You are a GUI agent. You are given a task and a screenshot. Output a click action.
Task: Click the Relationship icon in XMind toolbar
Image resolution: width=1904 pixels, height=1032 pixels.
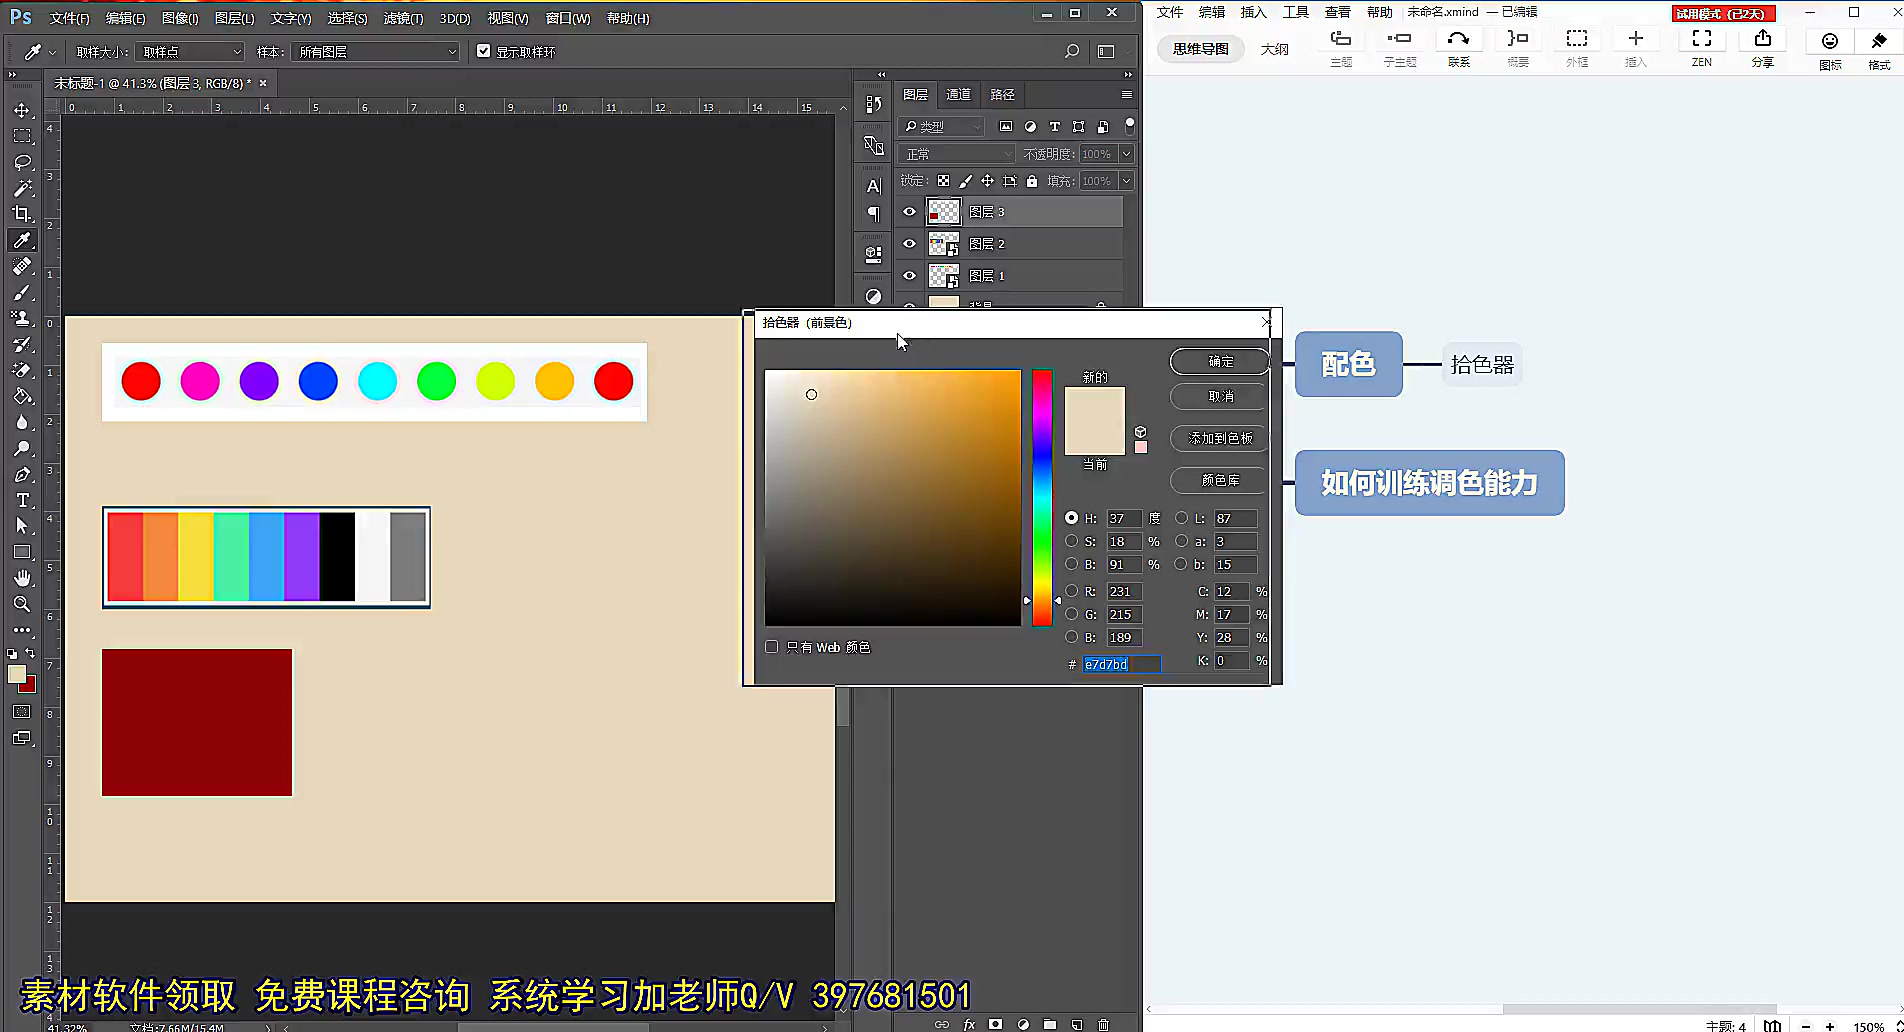(1459, 47)
